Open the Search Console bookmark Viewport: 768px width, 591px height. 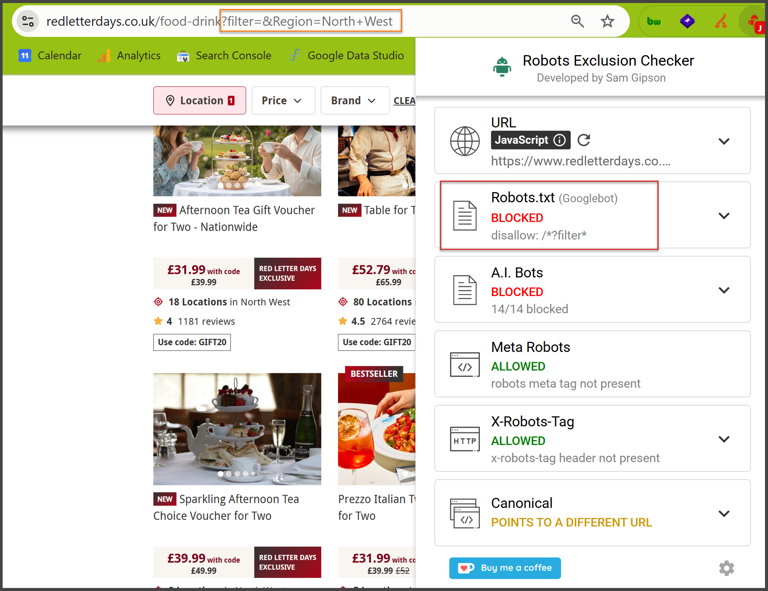[x=224, y=55]
